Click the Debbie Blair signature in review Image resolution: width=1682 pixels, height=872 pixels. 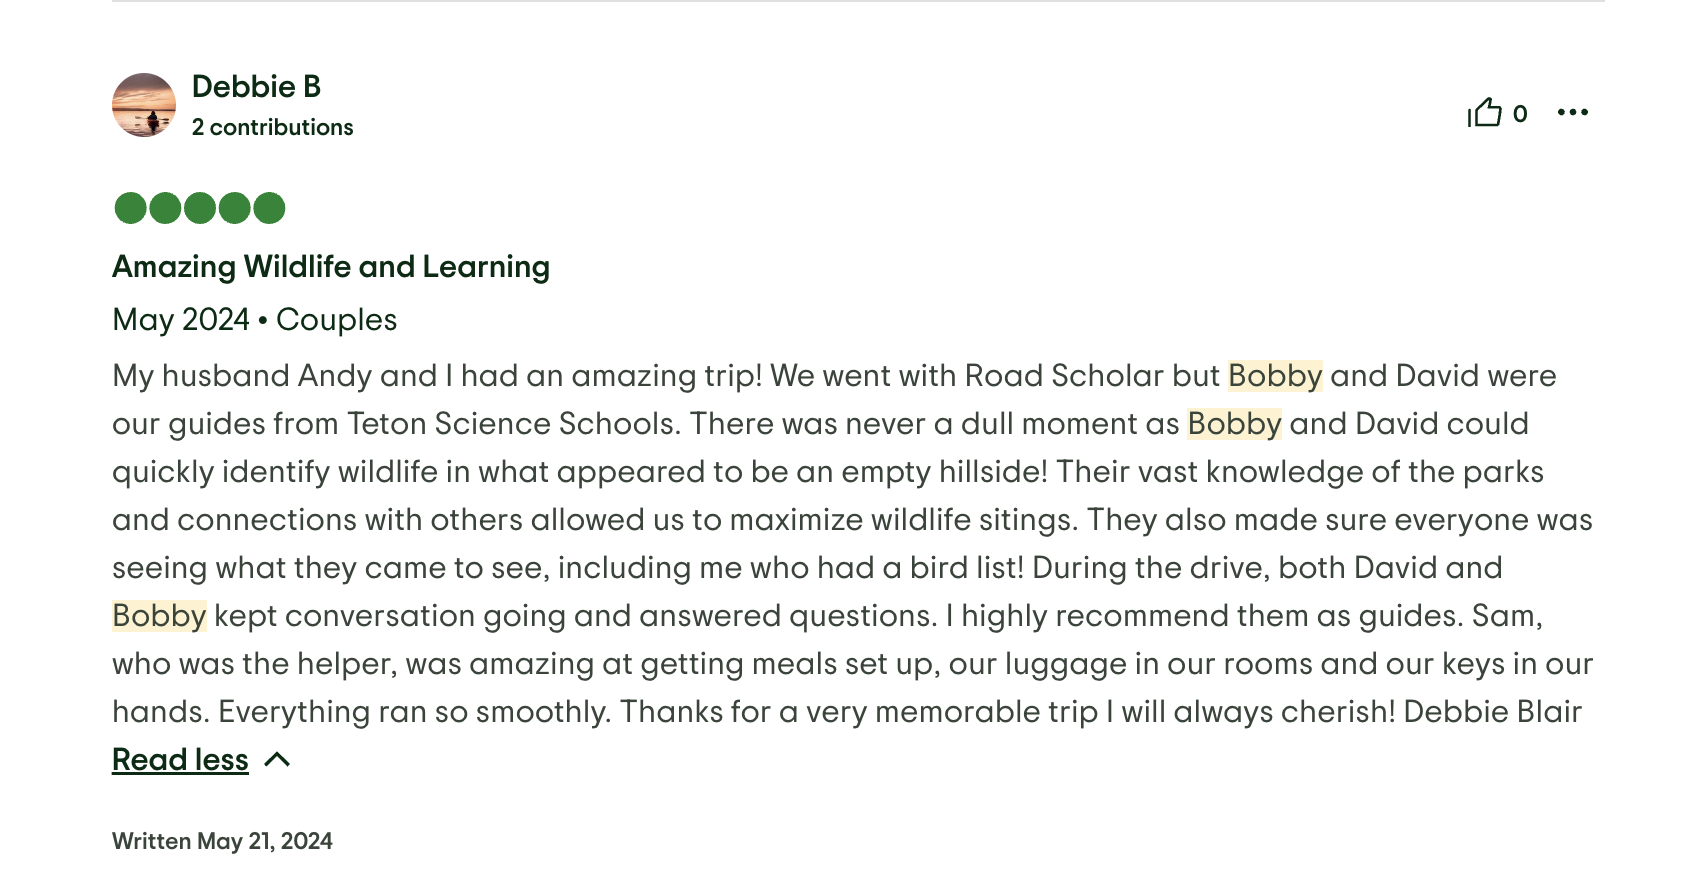(1492, 712)
